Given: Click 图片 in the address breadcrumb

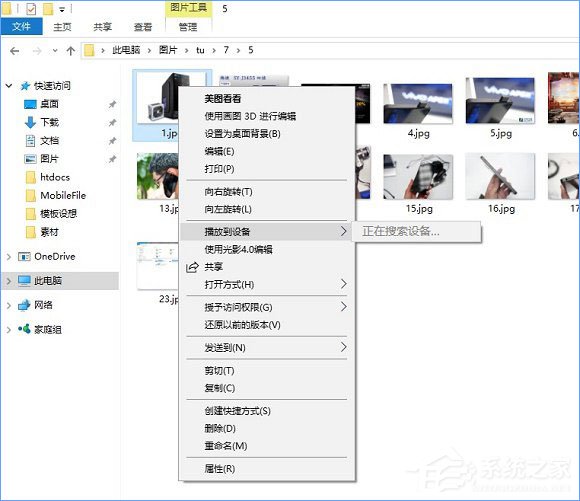Looking at the screenshot, I should pos(168,50).
